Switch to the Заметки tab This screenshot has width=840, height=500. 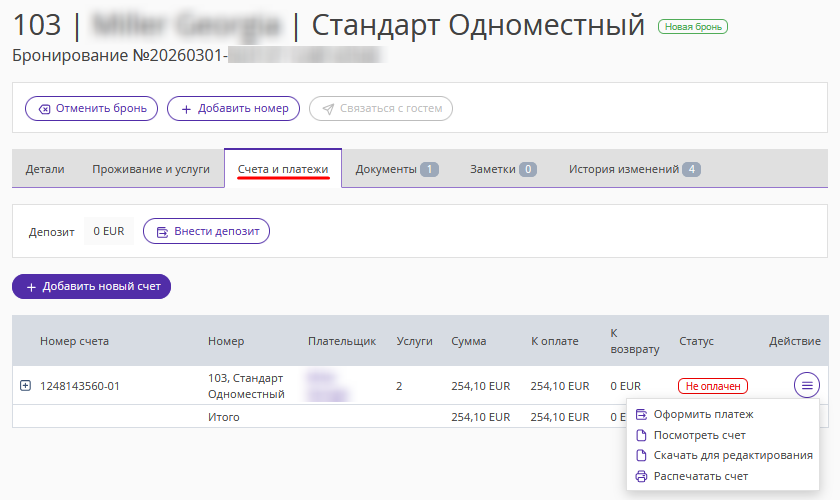(503, 169)
